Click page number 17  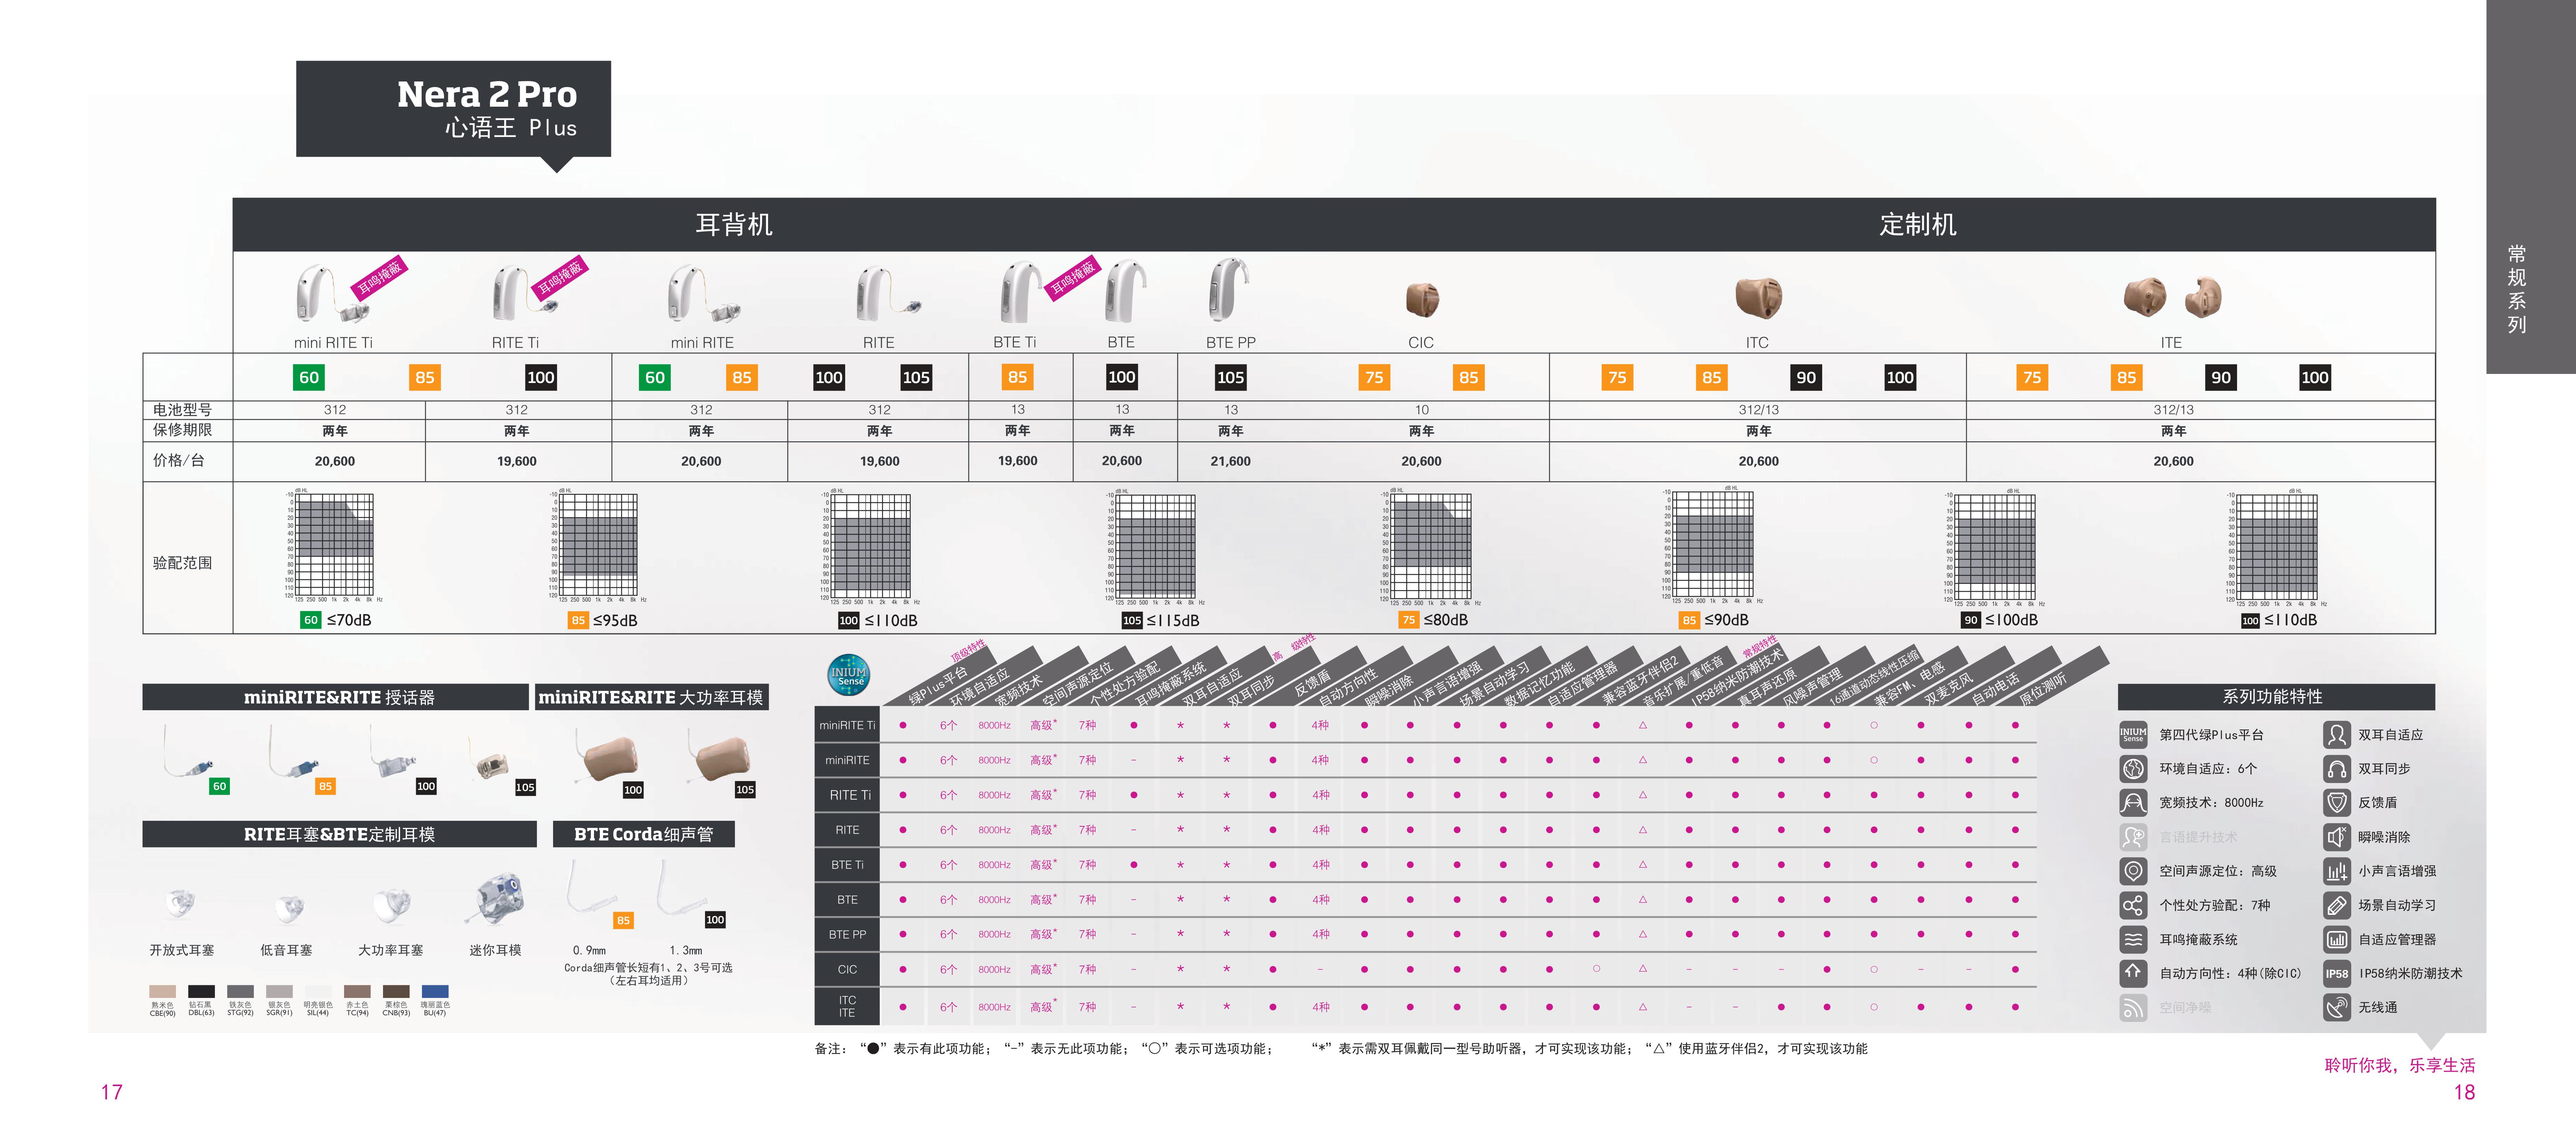[x=111, y=1092]
